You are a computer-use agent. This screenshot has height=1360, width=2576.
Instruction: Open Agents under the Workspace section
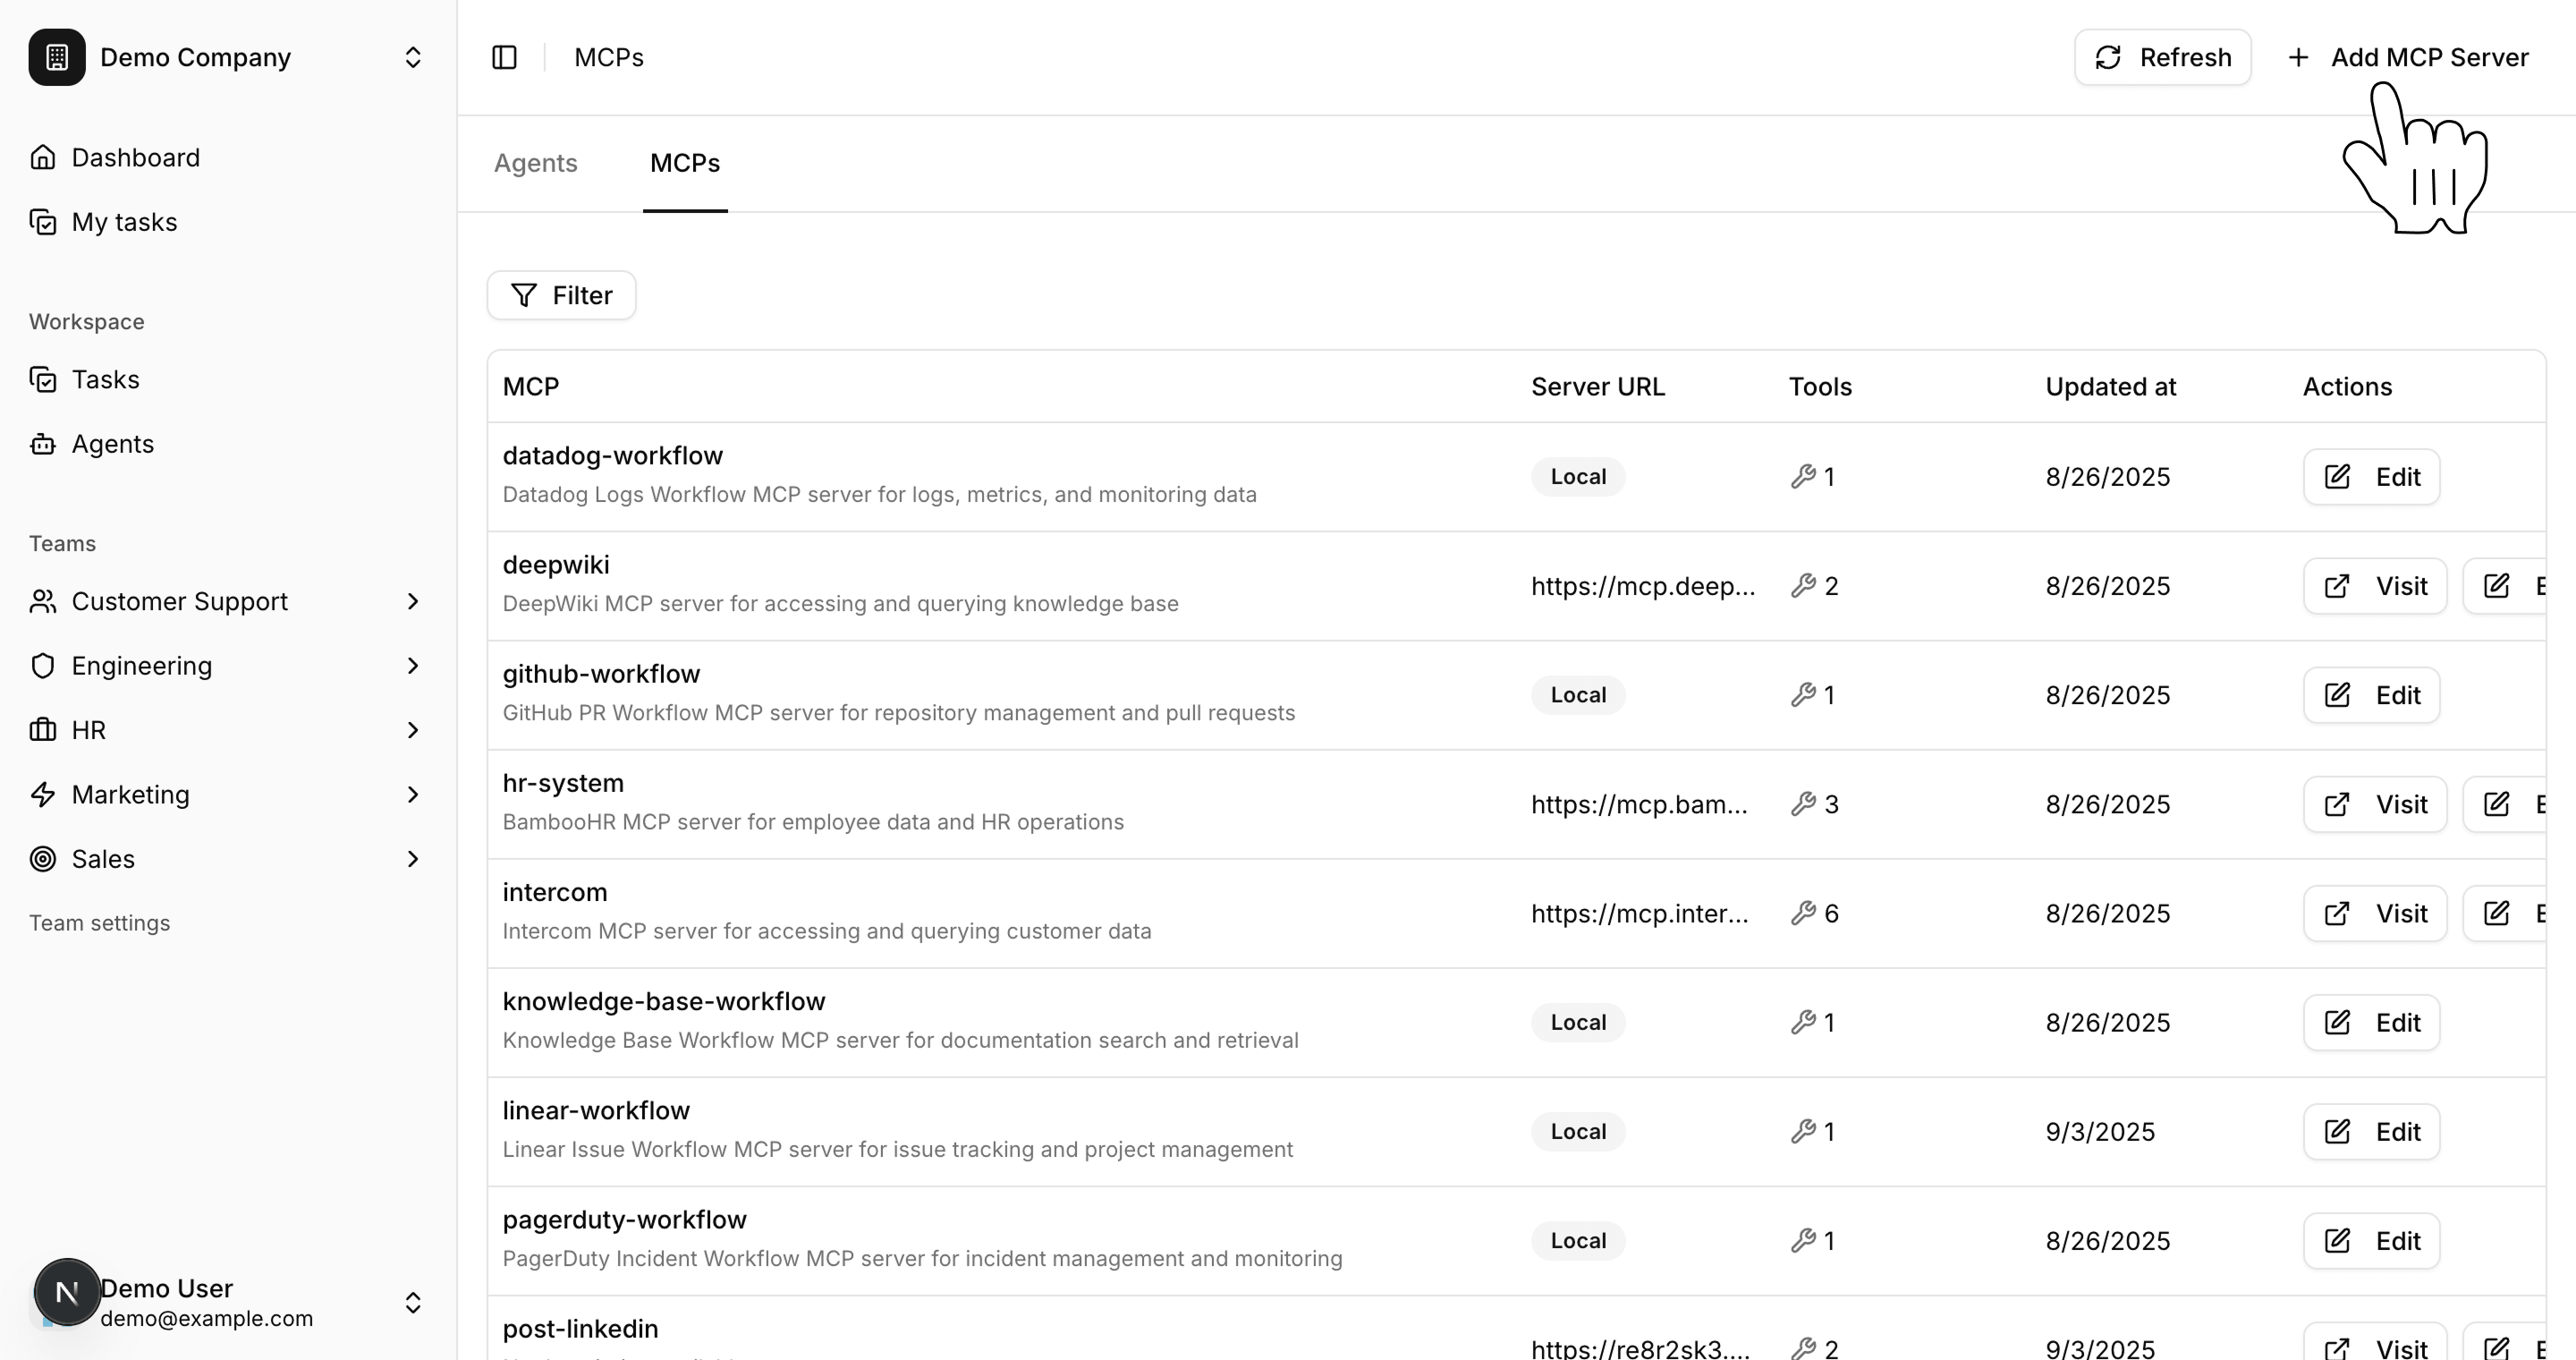(x=112, y=443)
